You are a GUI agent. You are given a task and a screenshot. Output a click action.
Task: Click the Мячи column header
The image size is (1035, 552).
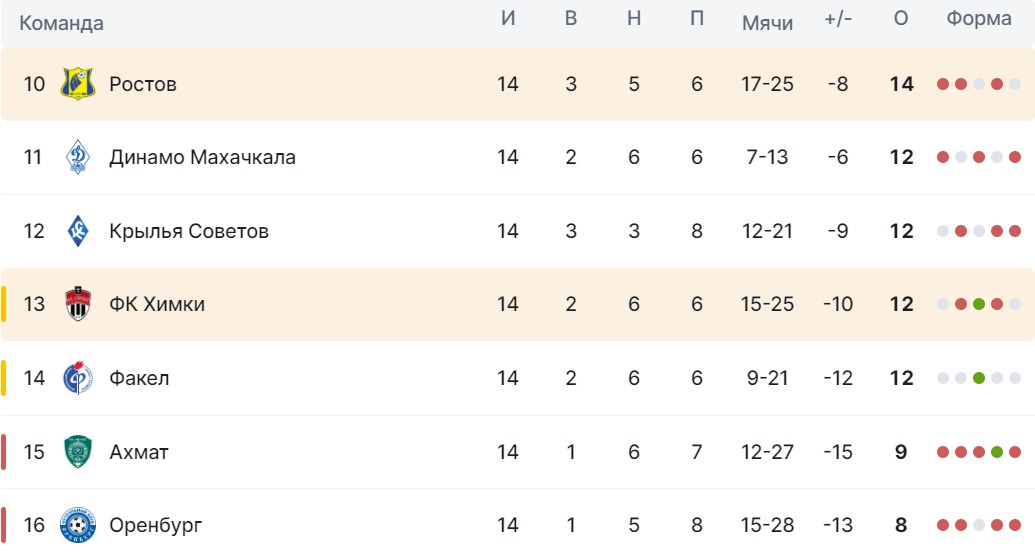click(x=767, y=22)
